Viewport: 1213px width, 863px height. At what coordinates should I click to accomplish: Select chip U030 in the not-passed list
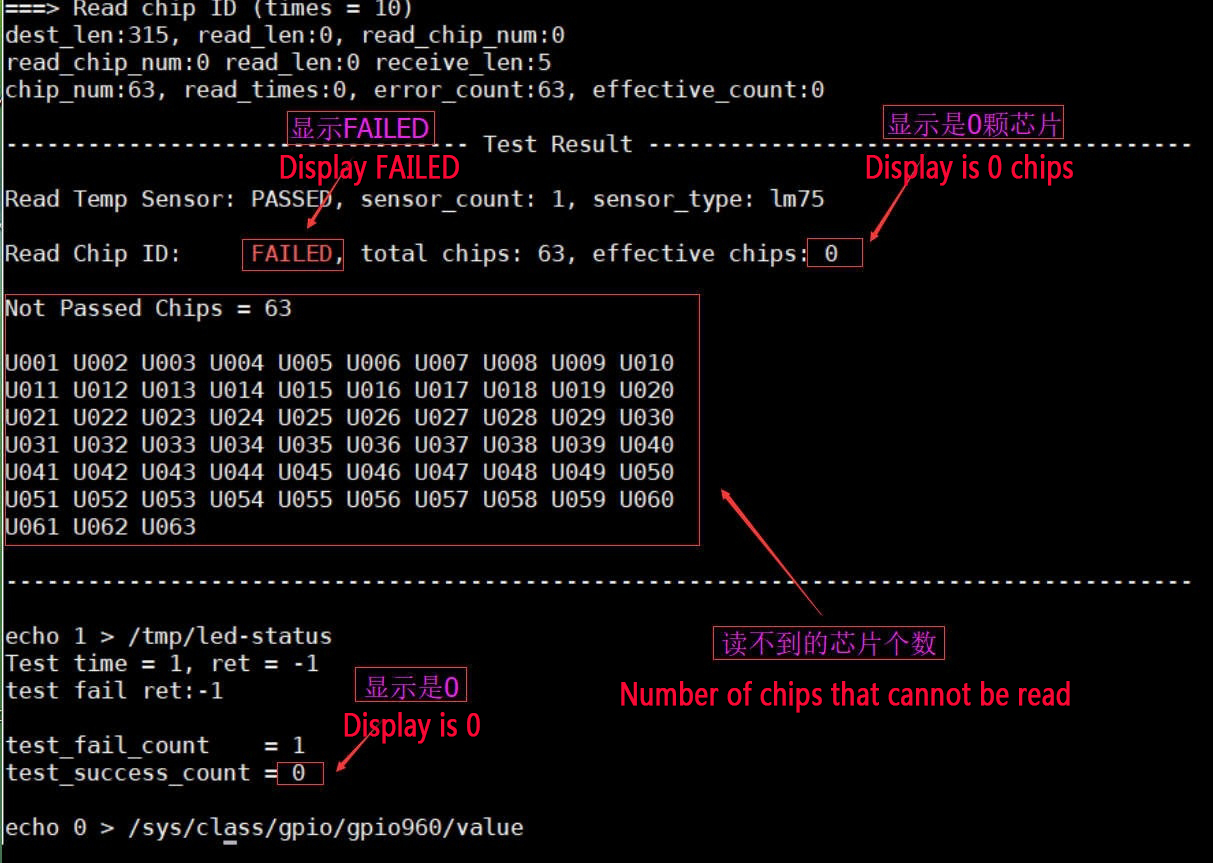[646, 418]
